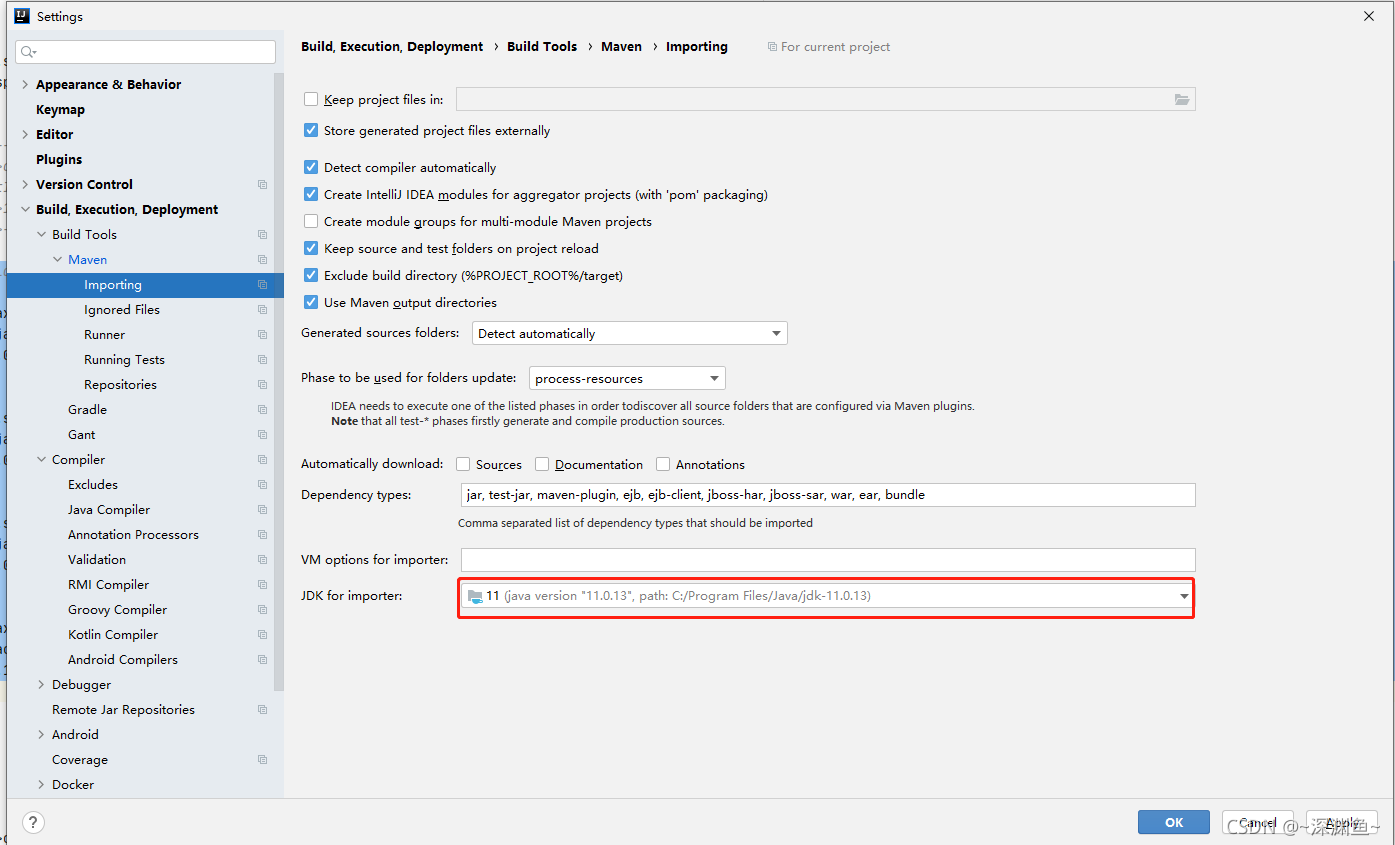Expand Version Control node
Screen dimensions: 1395x845
[x=25, y=184]
